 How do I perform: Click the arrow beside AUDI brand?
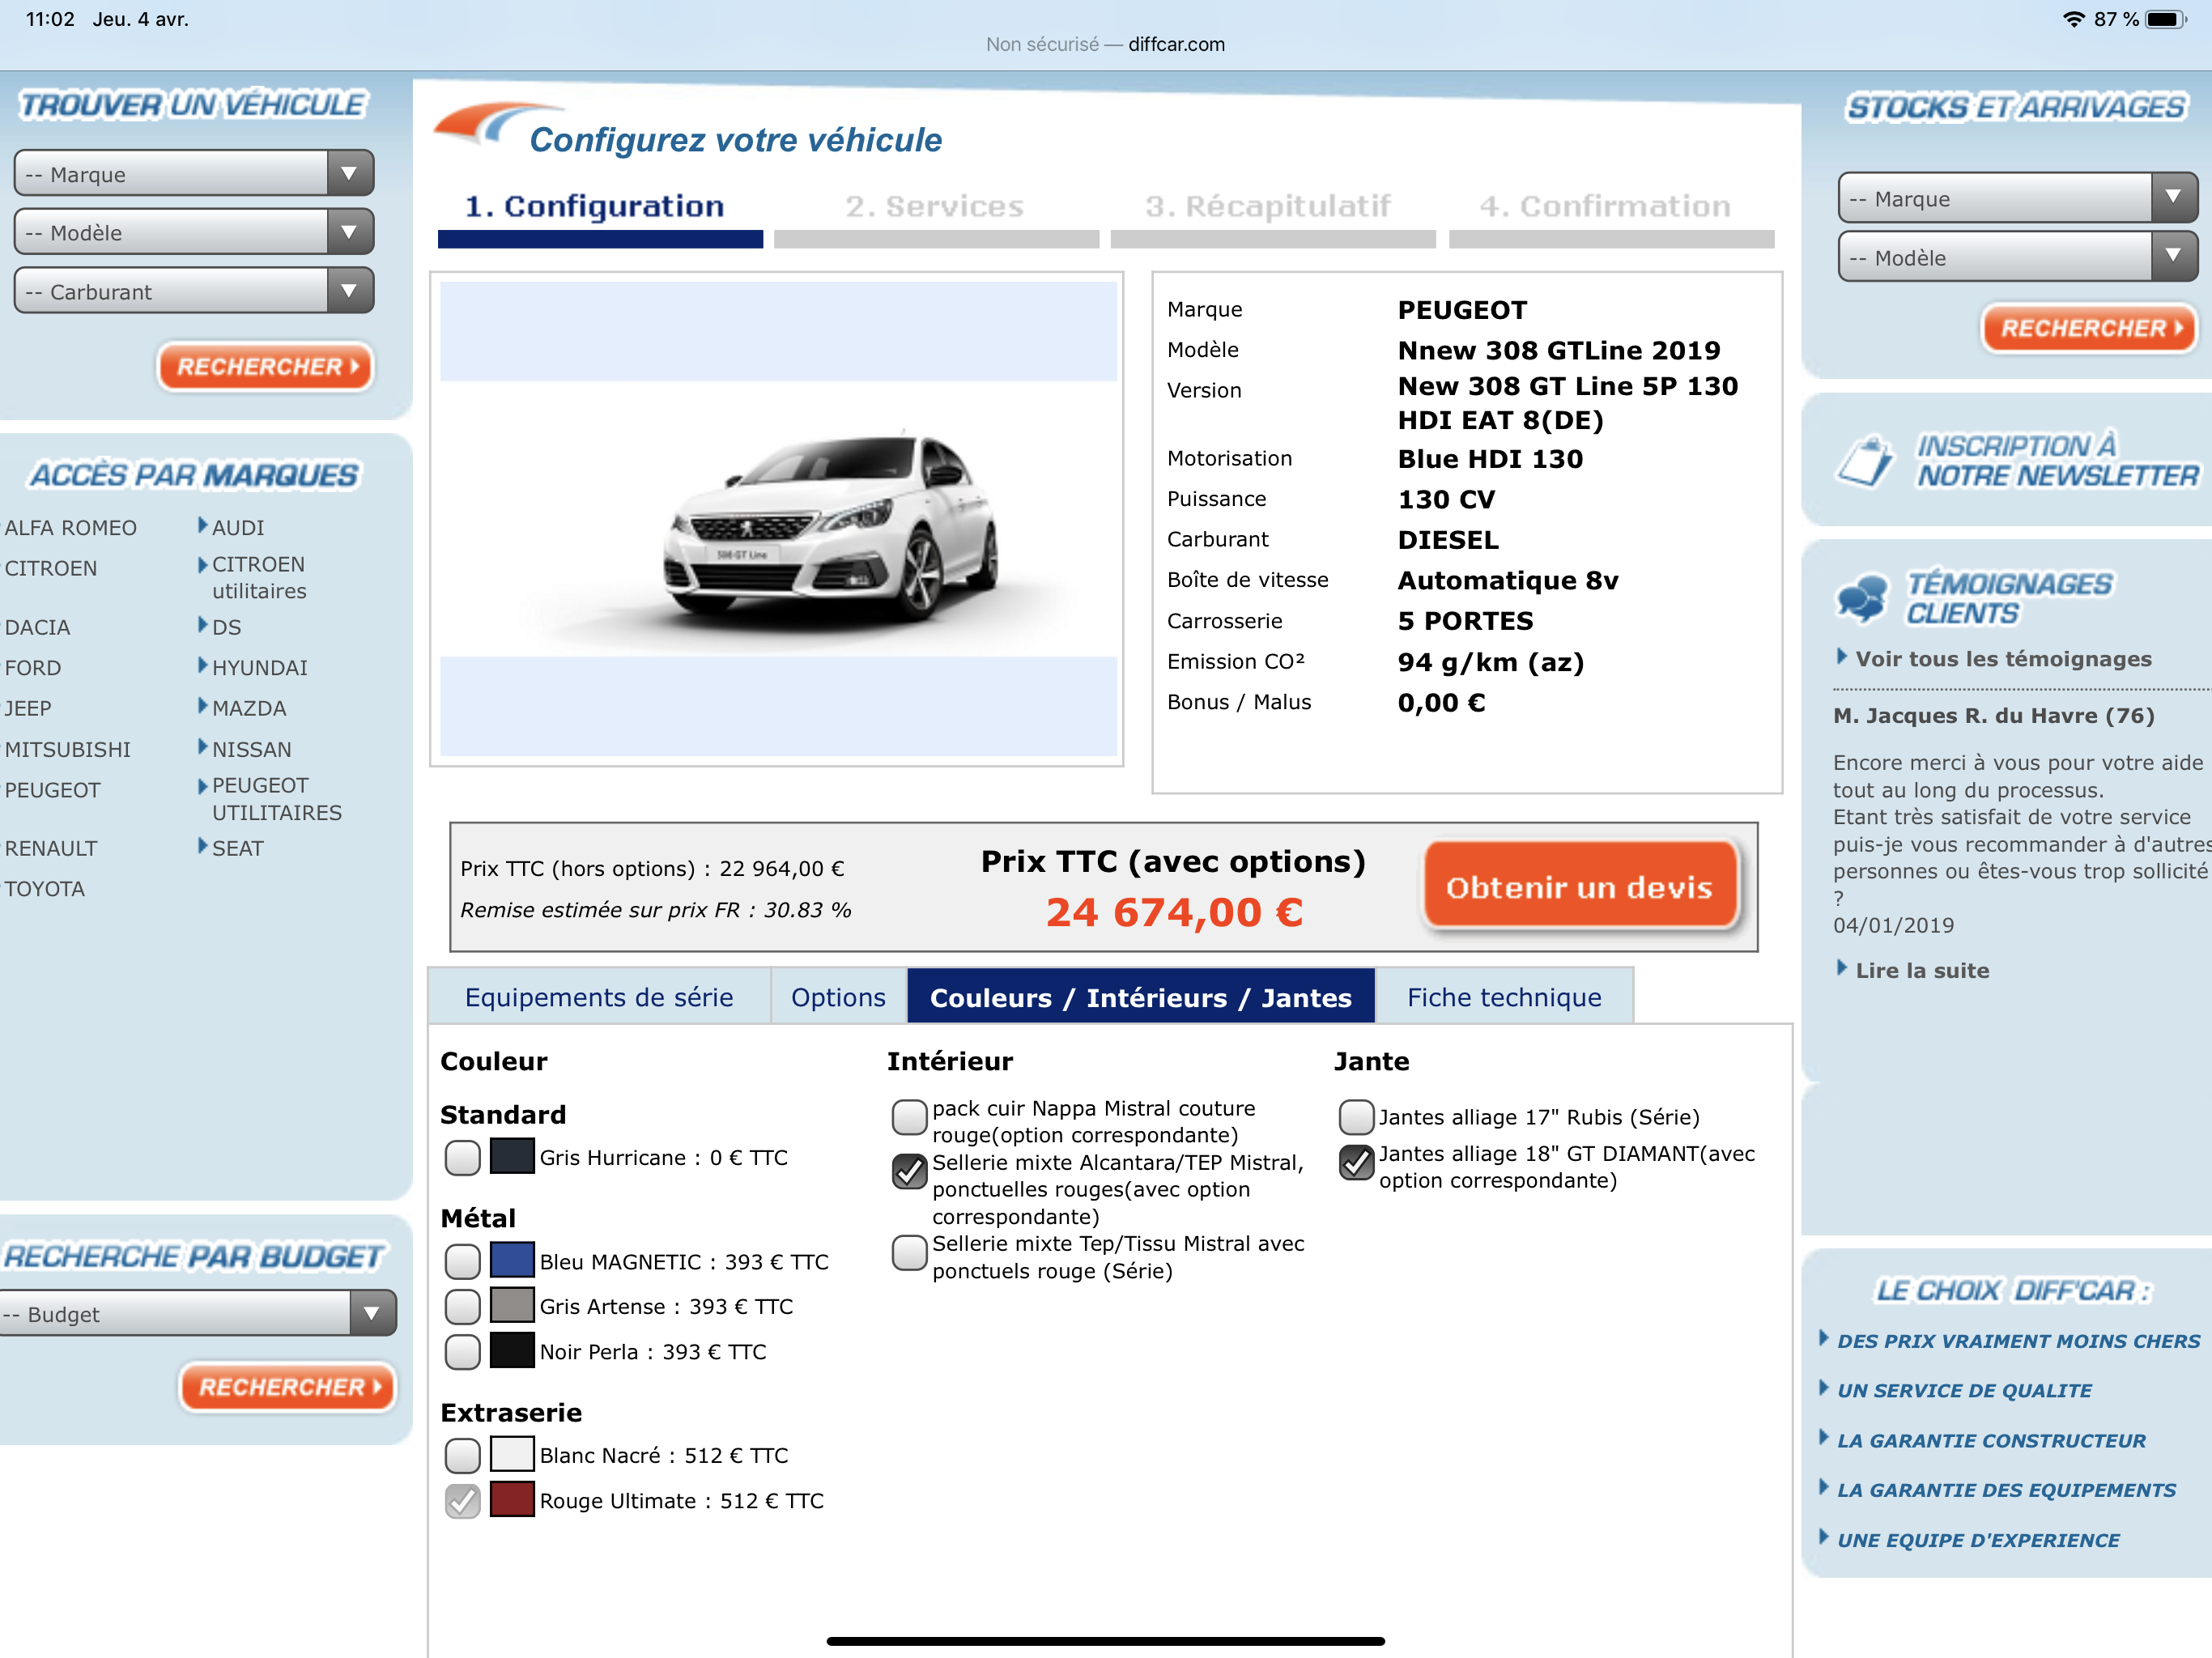203,525
